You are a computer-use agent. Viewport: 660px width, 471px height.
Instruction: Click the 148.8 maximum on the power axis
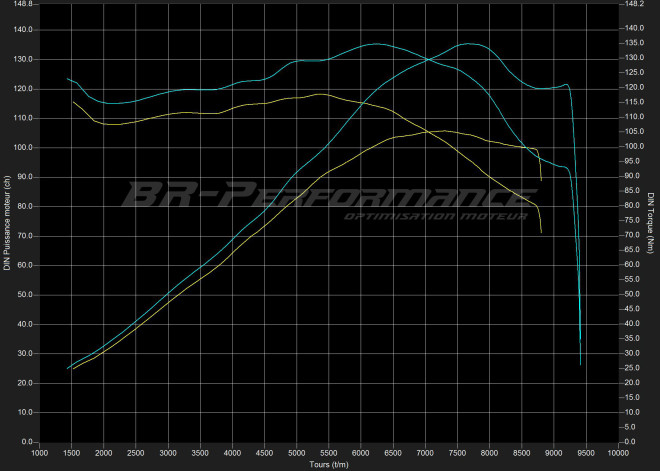tap(22, 4)
